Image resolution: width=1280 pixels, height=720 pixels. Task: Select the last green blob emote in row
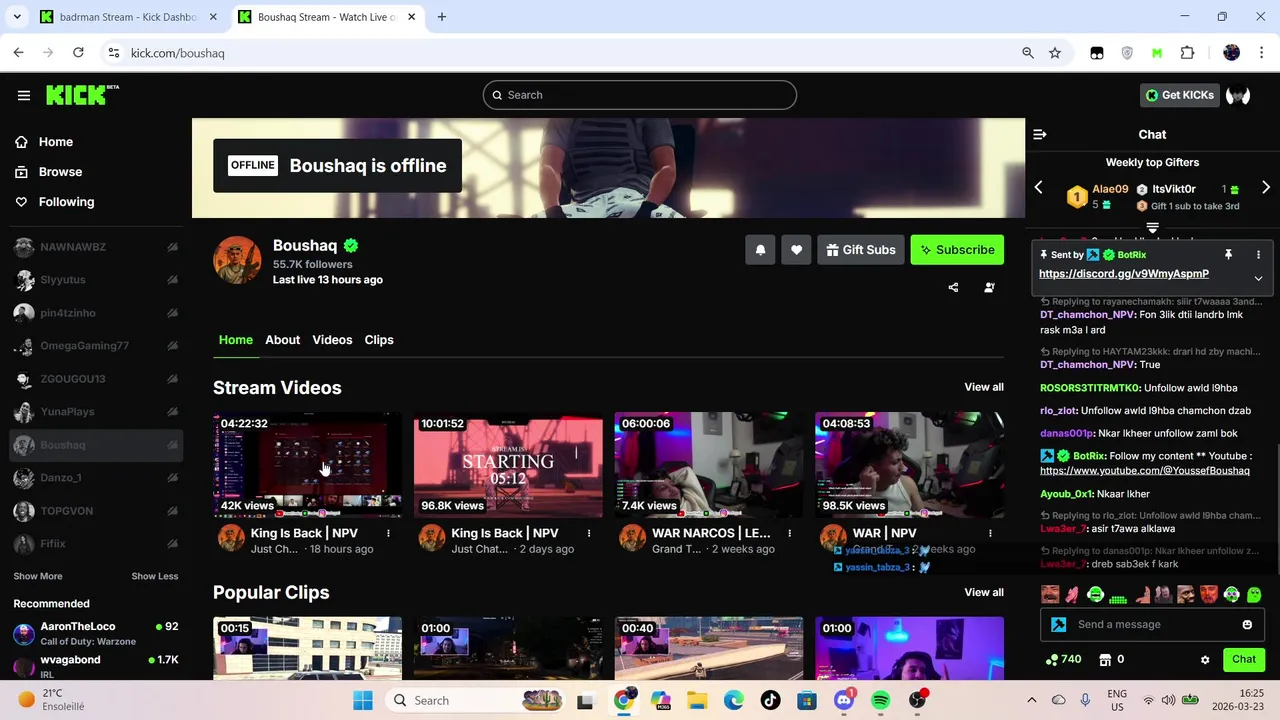click(x=1254, y=595)
